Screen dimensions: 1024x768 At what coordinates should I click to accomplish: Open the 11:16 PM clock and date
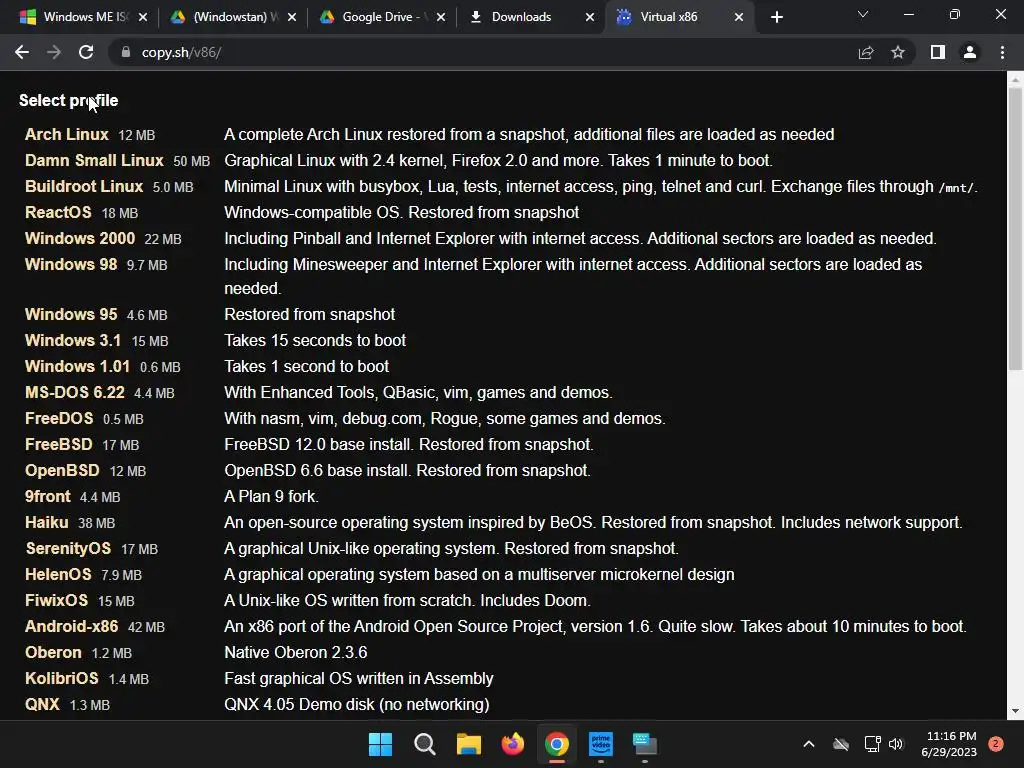pos(949,744)
